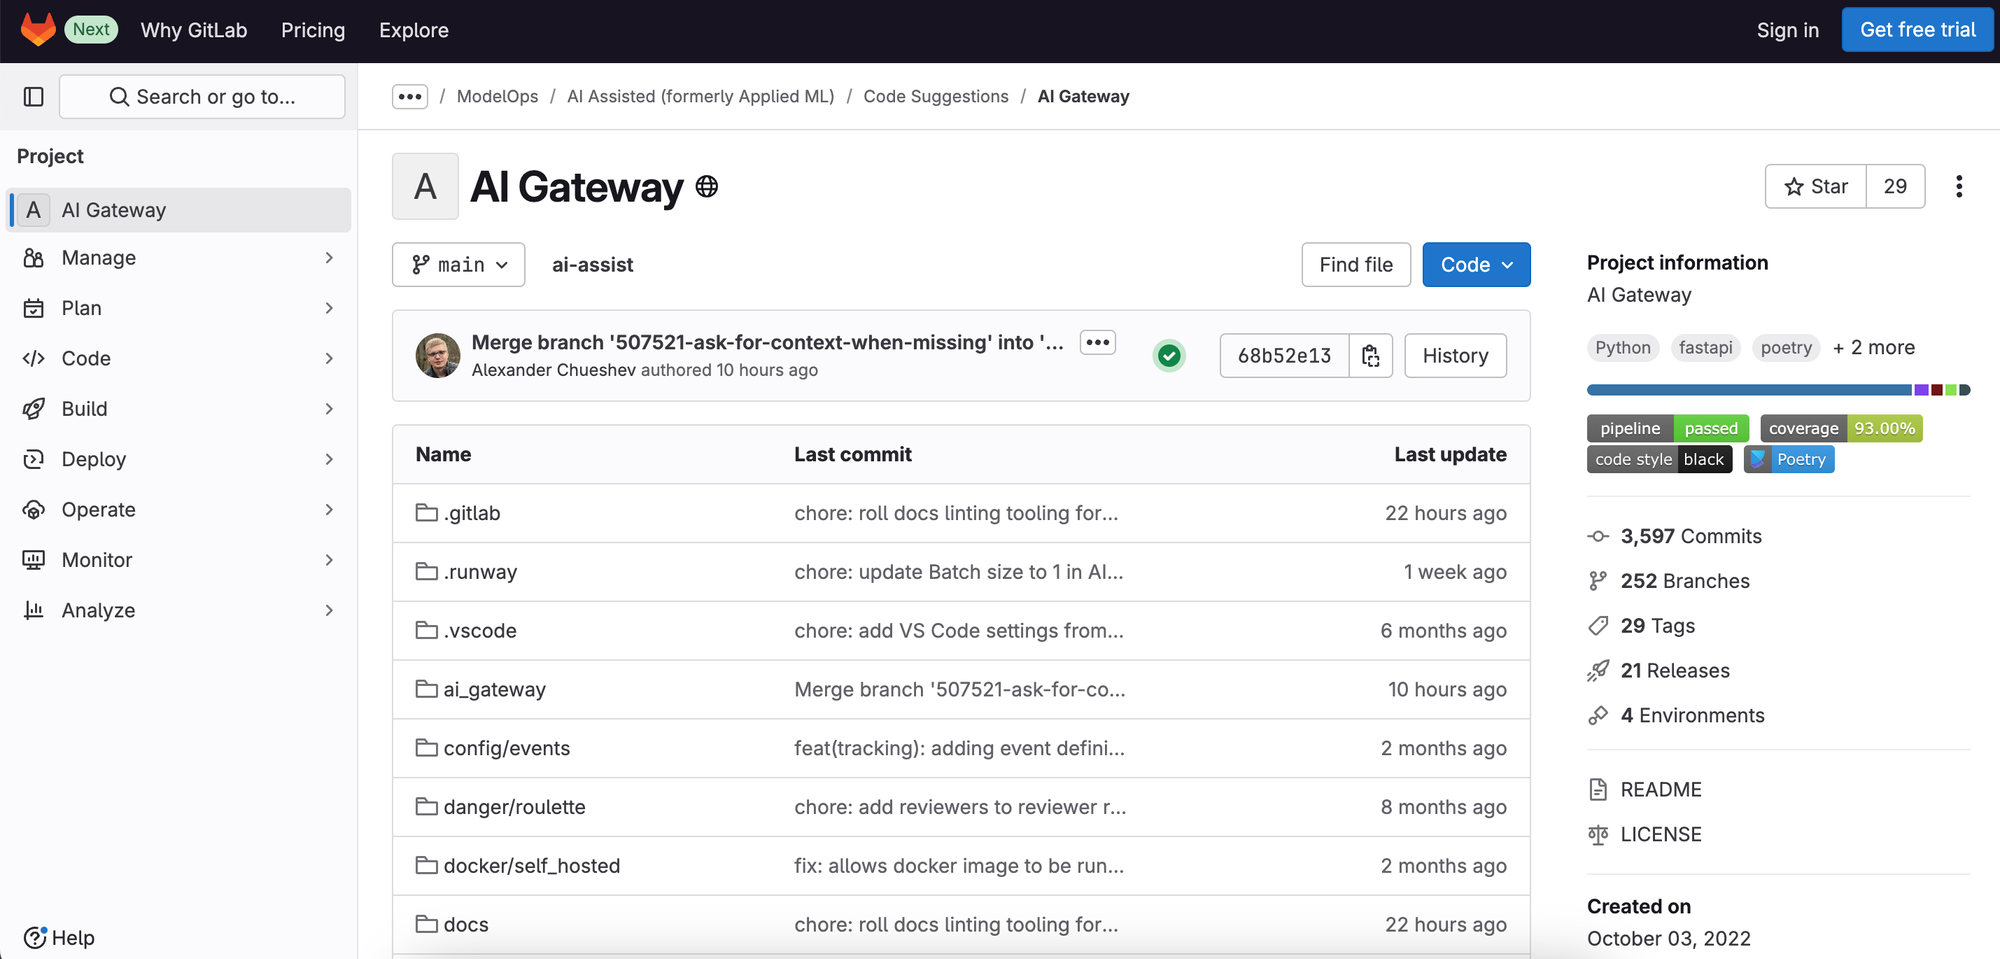Click the green pipeline passed checkmark icon
2000x959 pixels.
pos(1168,355)
